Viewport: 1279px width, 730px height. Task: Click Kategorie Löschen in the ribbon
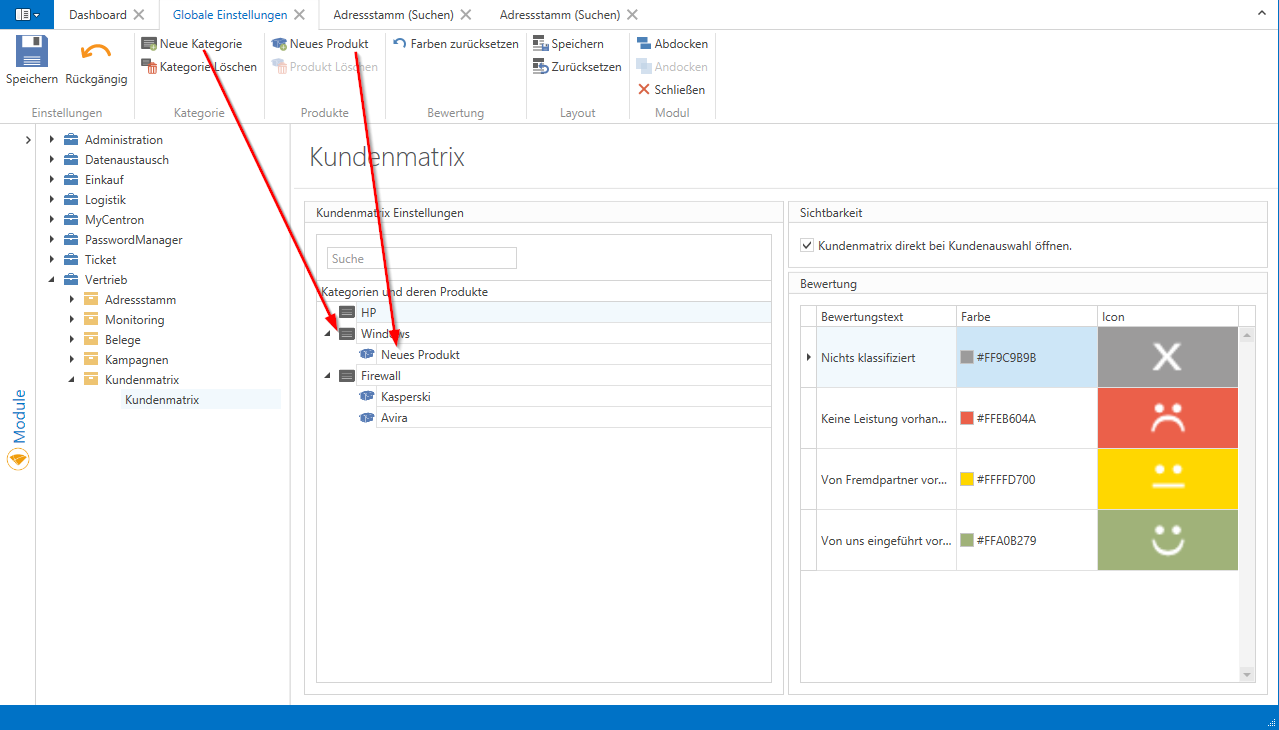pyautogui.click(x=198, y=67)
